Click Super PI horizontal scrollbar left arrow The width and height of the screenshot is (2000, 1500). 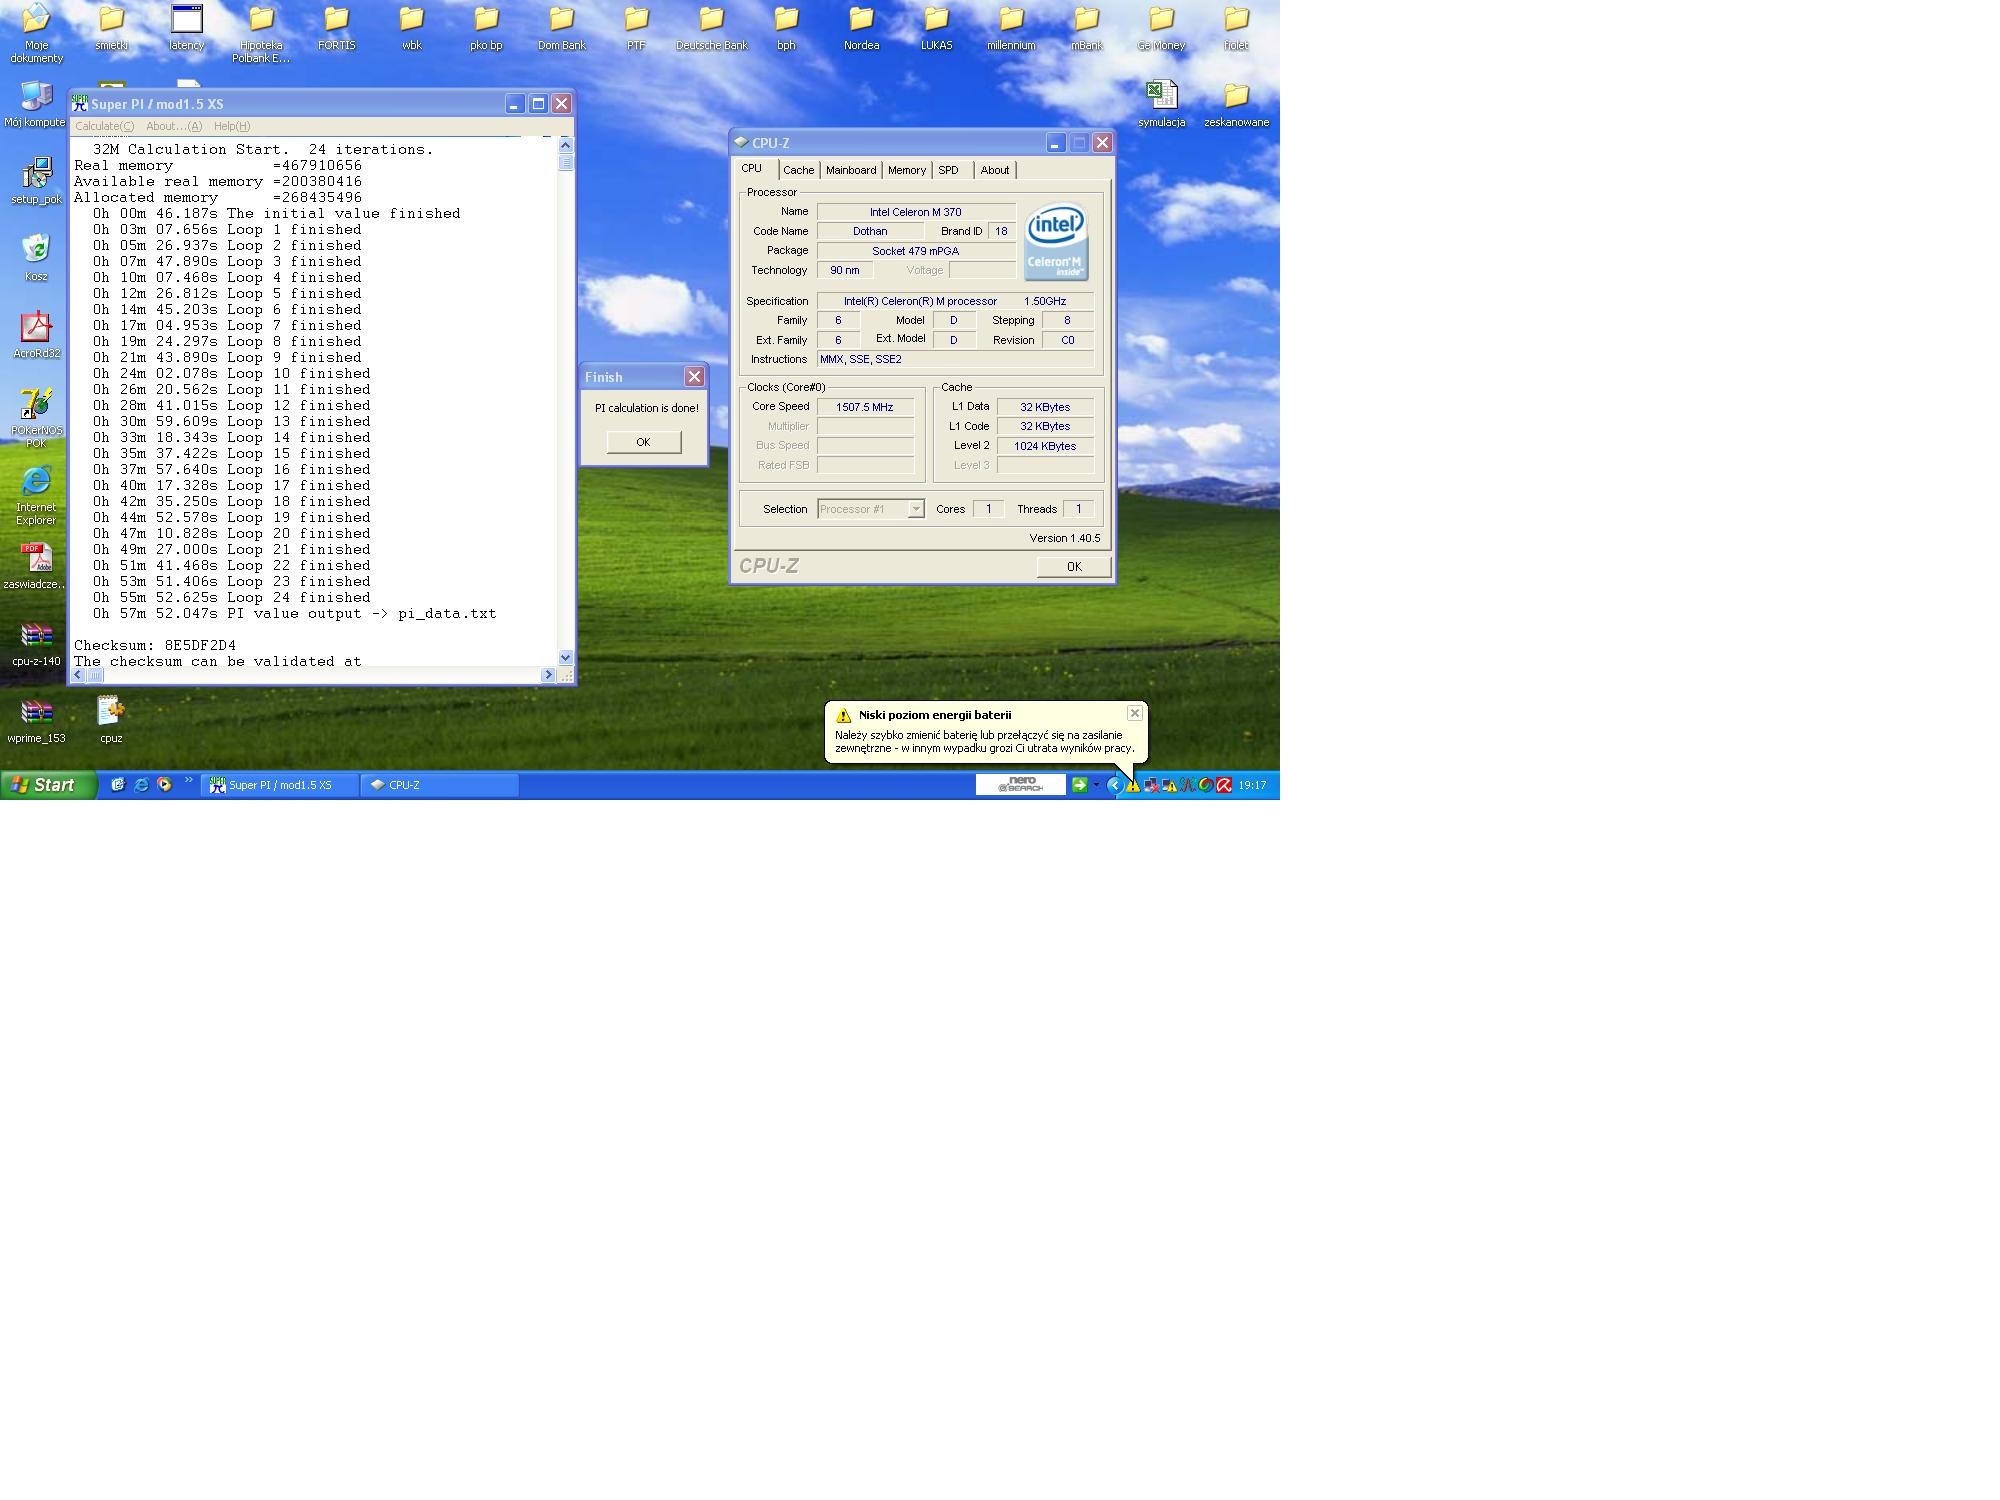click(78, 675)
